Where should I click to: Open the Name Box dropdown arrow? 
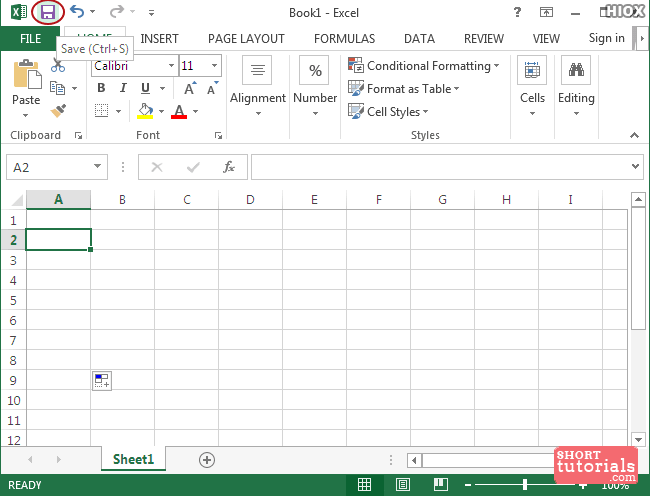pos(97,167)
